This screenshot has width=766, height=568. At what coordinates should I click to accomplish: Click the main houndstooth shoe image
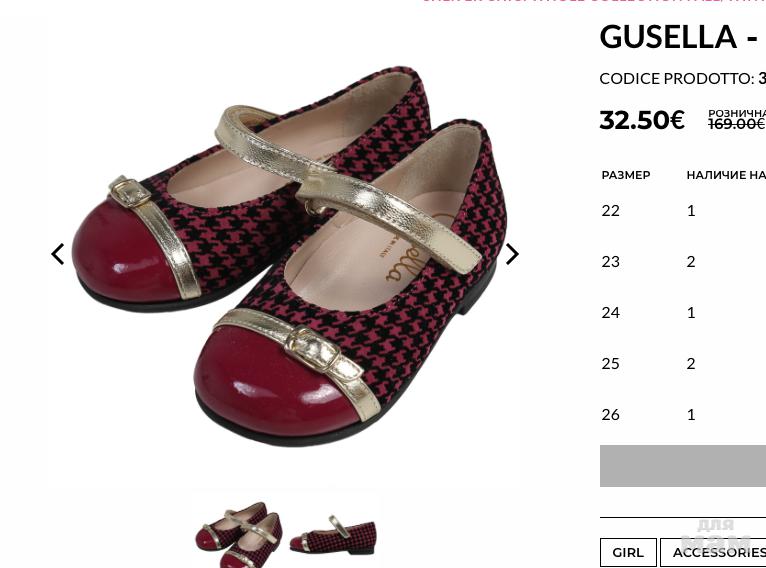pyautogui.click(x=289, y=255)
